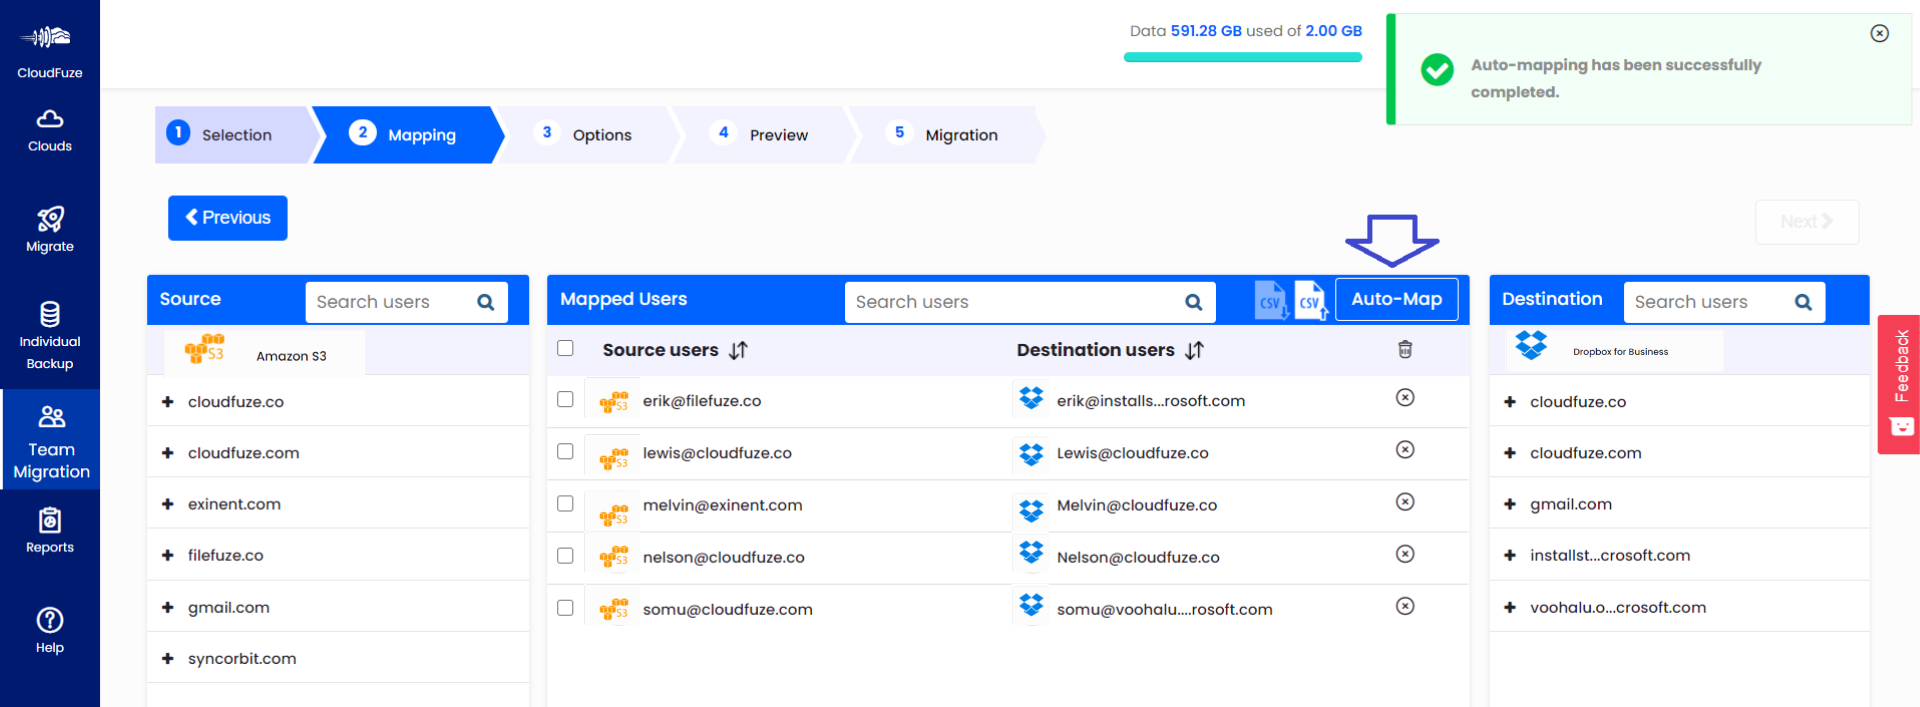Go to step 5 Migration
Image resolution: width=1920 pixels, height=707 pixels.
coord(946,134)
